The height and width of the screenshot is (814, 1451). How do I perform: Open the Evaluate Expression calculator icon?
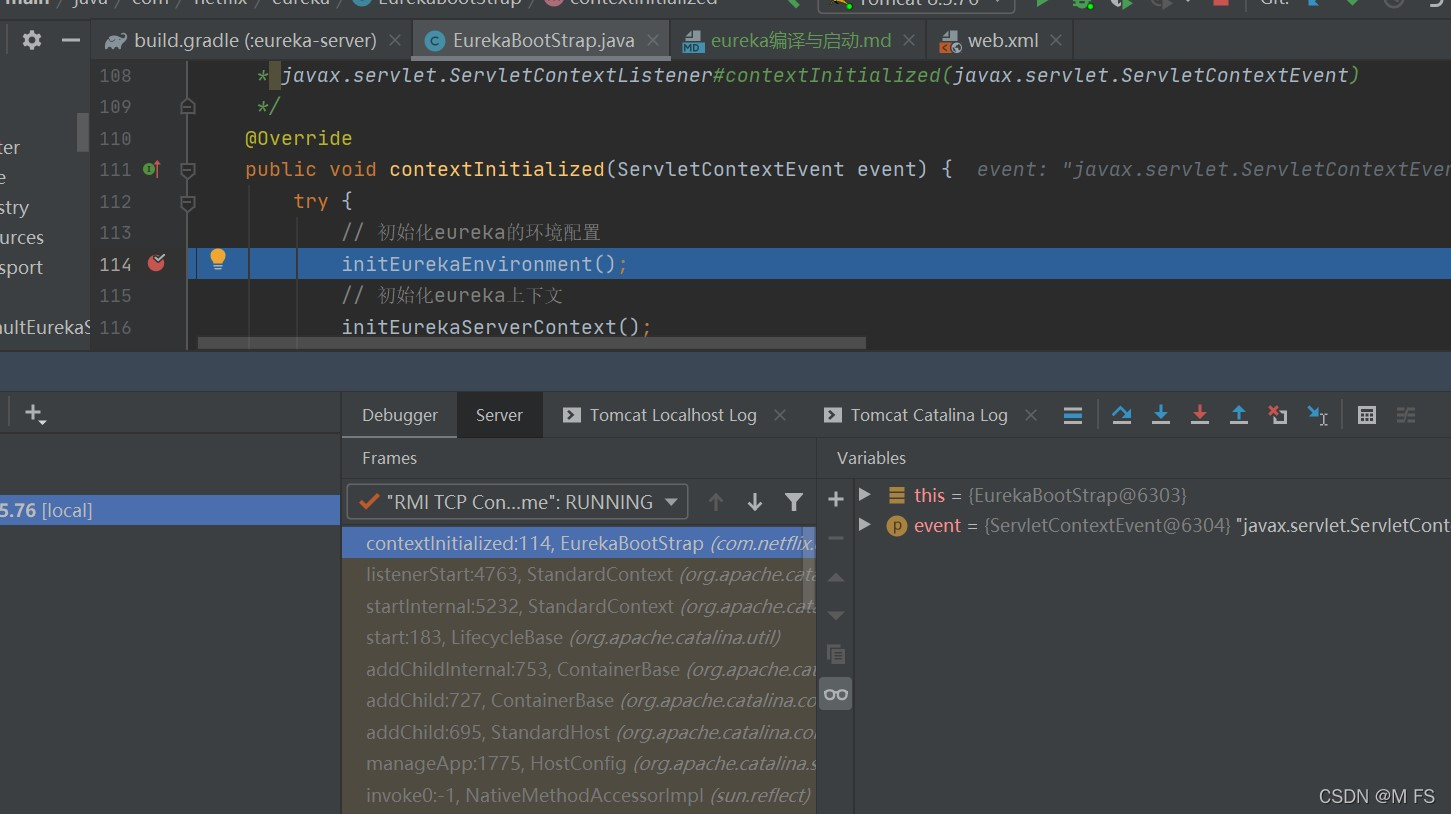tap(1367, 415)
